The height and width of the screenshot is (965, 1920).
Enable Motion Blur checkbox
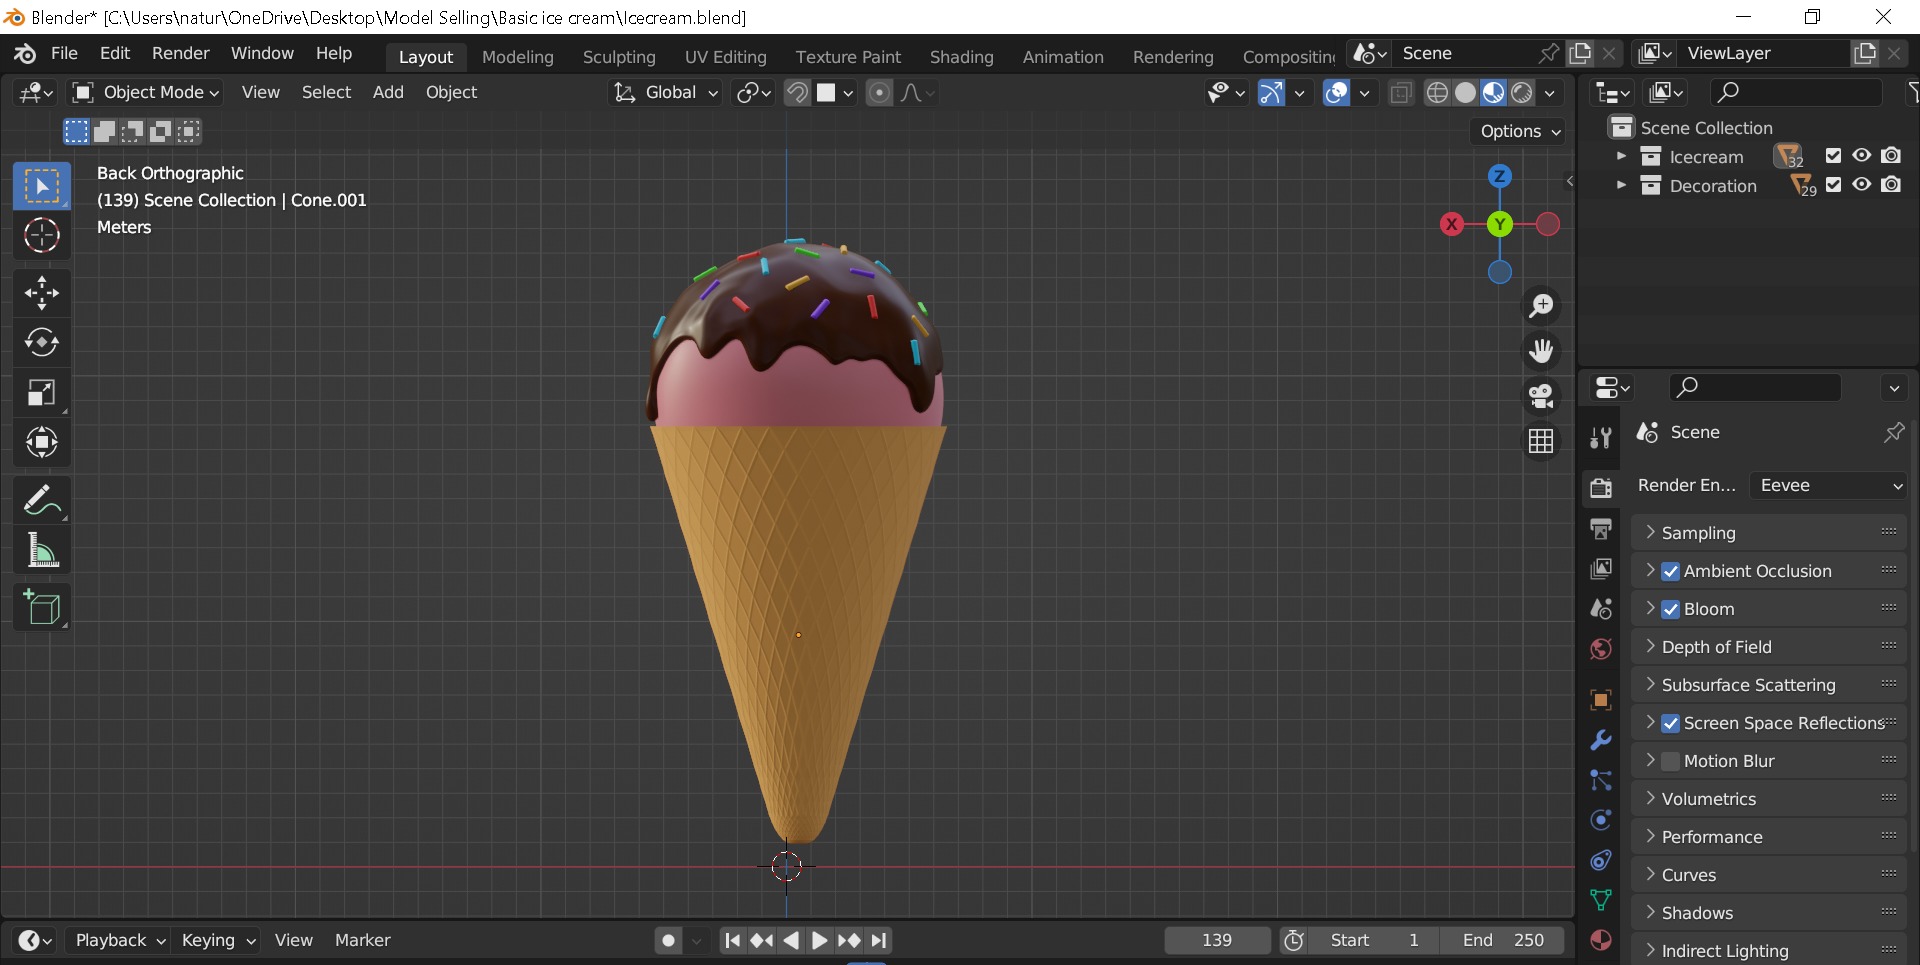click(1670, 762)
